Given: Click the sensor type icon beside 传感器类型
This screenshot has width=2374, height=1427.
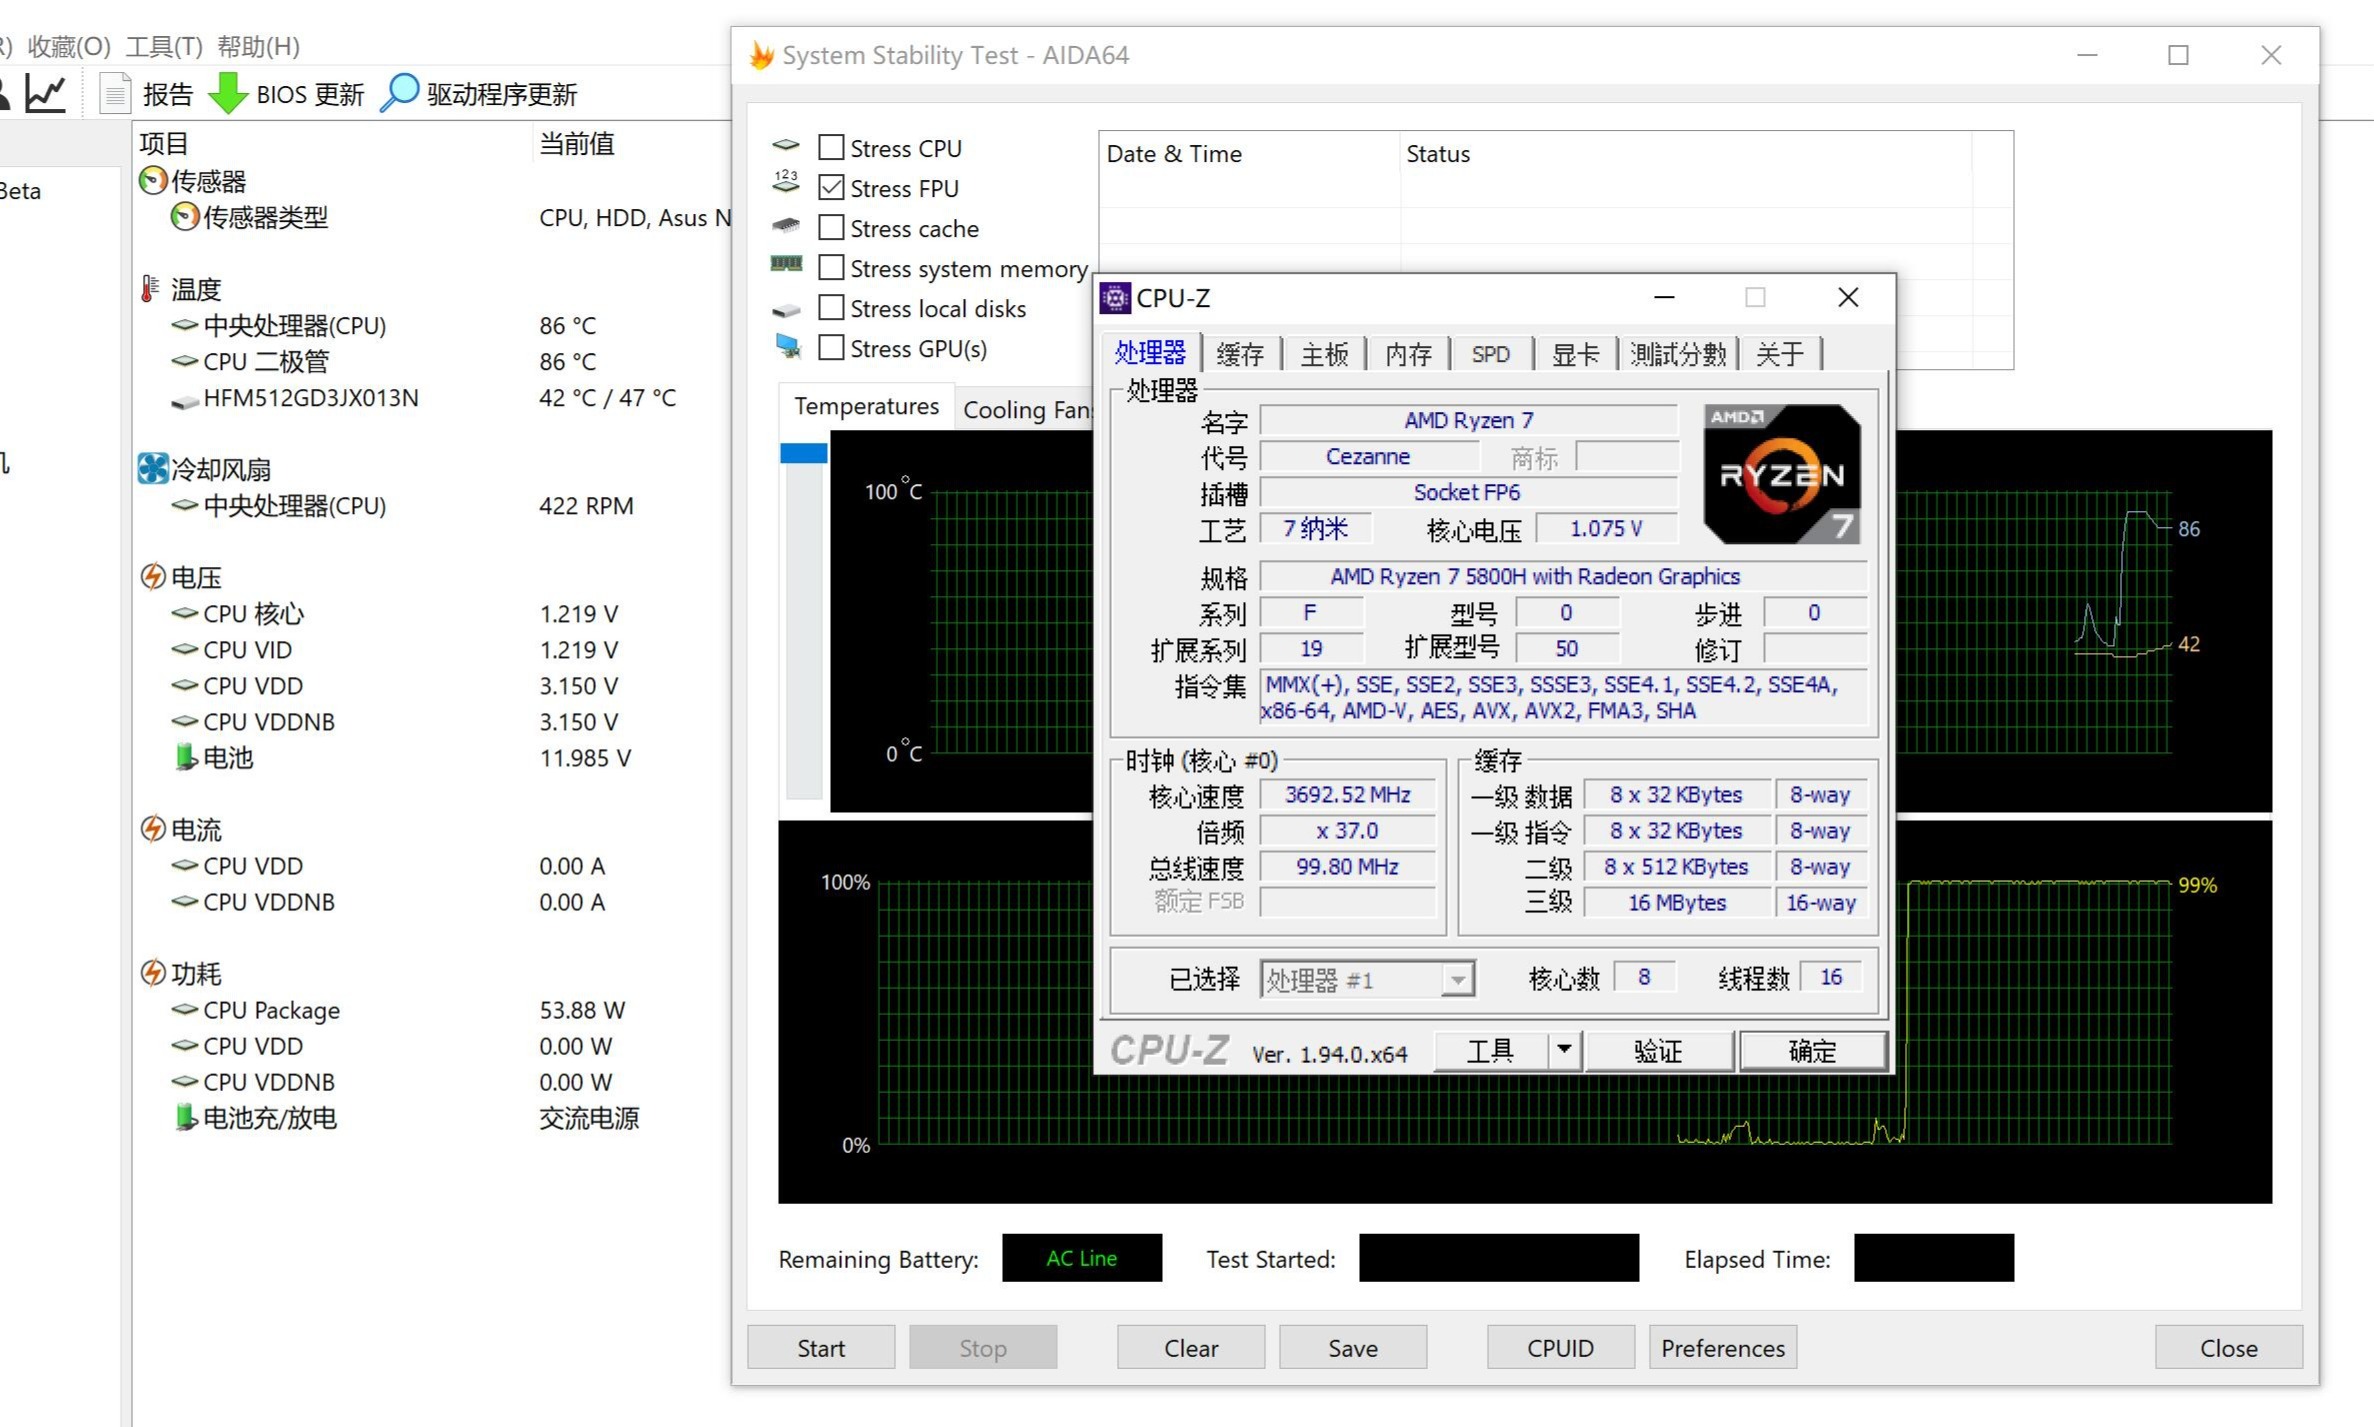Looking at the screenshot, I should click(x=184, y=217).
